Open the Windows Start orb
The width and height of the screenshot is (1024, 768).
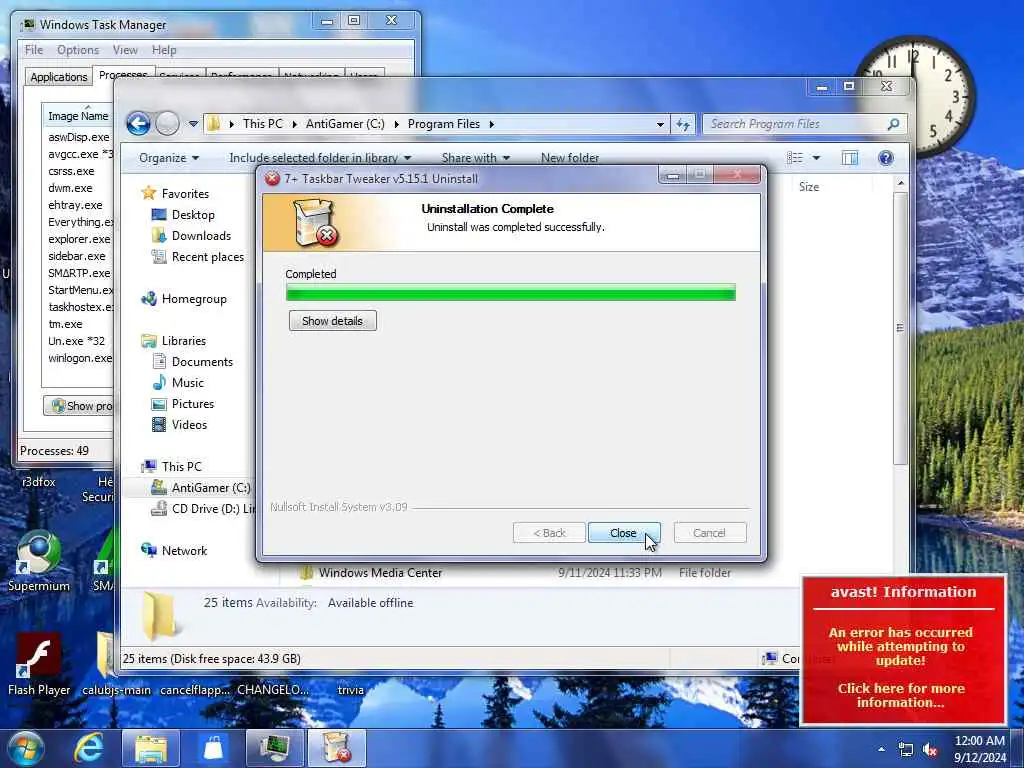tap(26, 748)
